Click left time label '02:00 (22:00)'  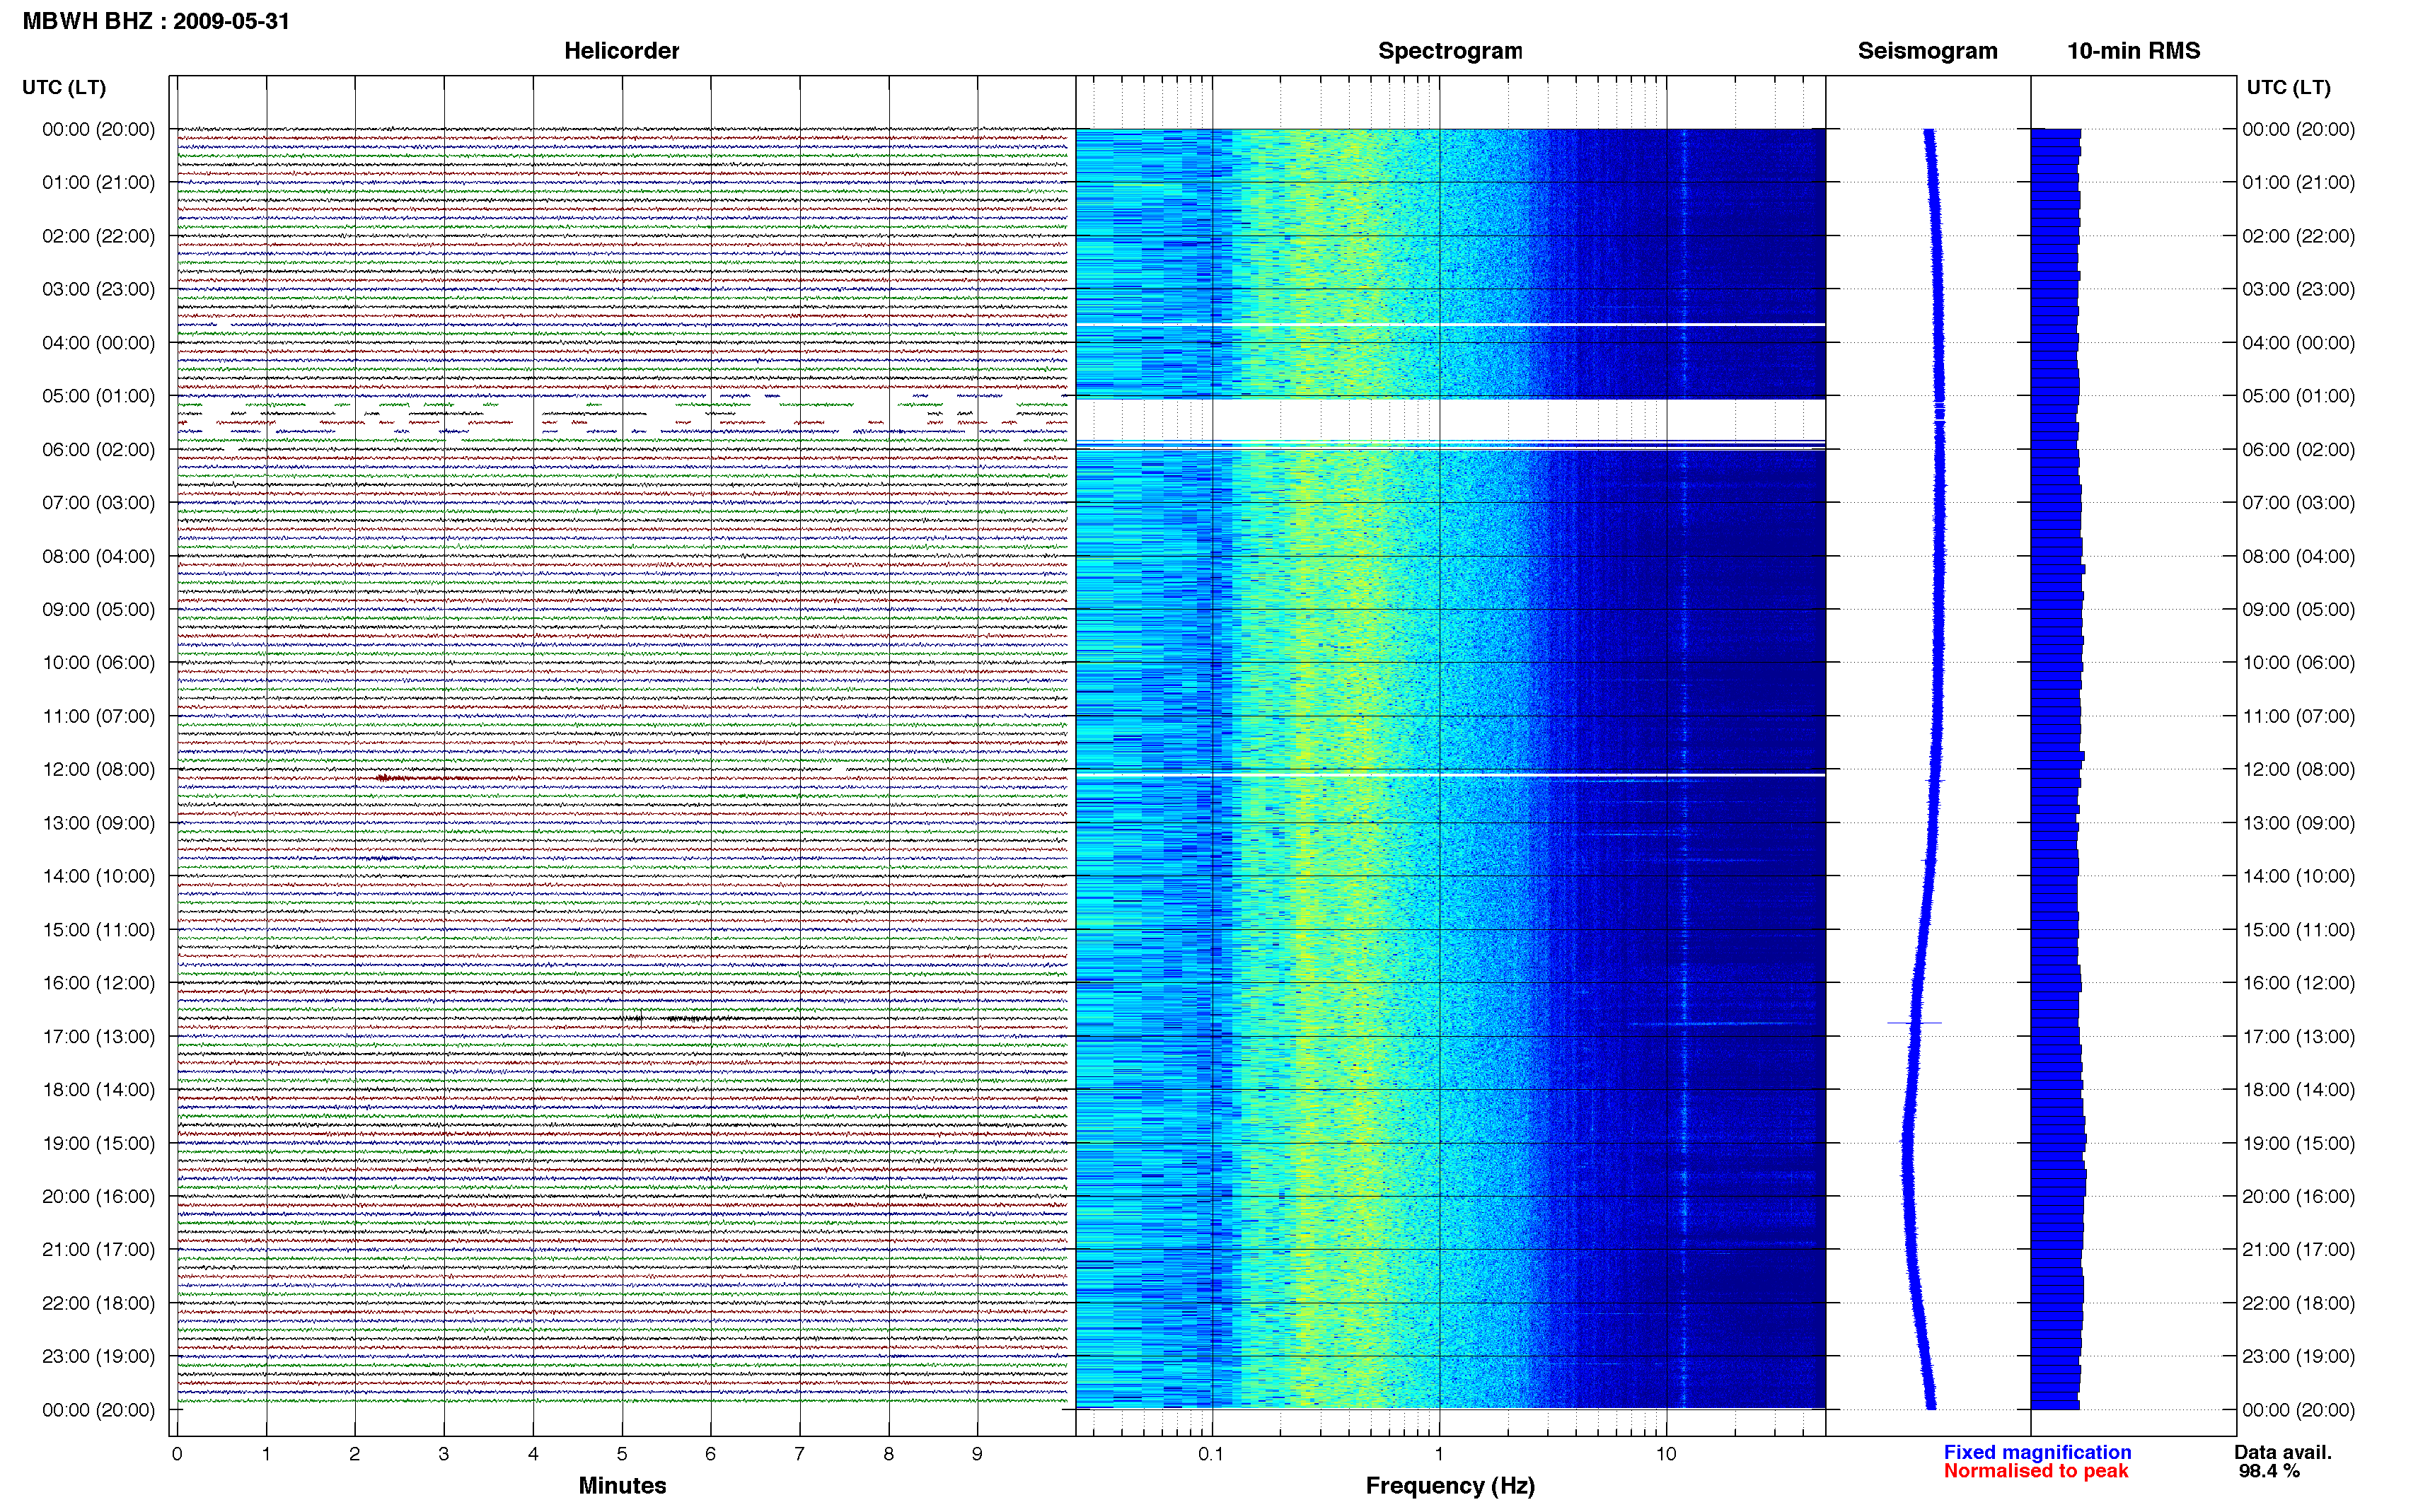pyautogui.click(x=98, y=236)
